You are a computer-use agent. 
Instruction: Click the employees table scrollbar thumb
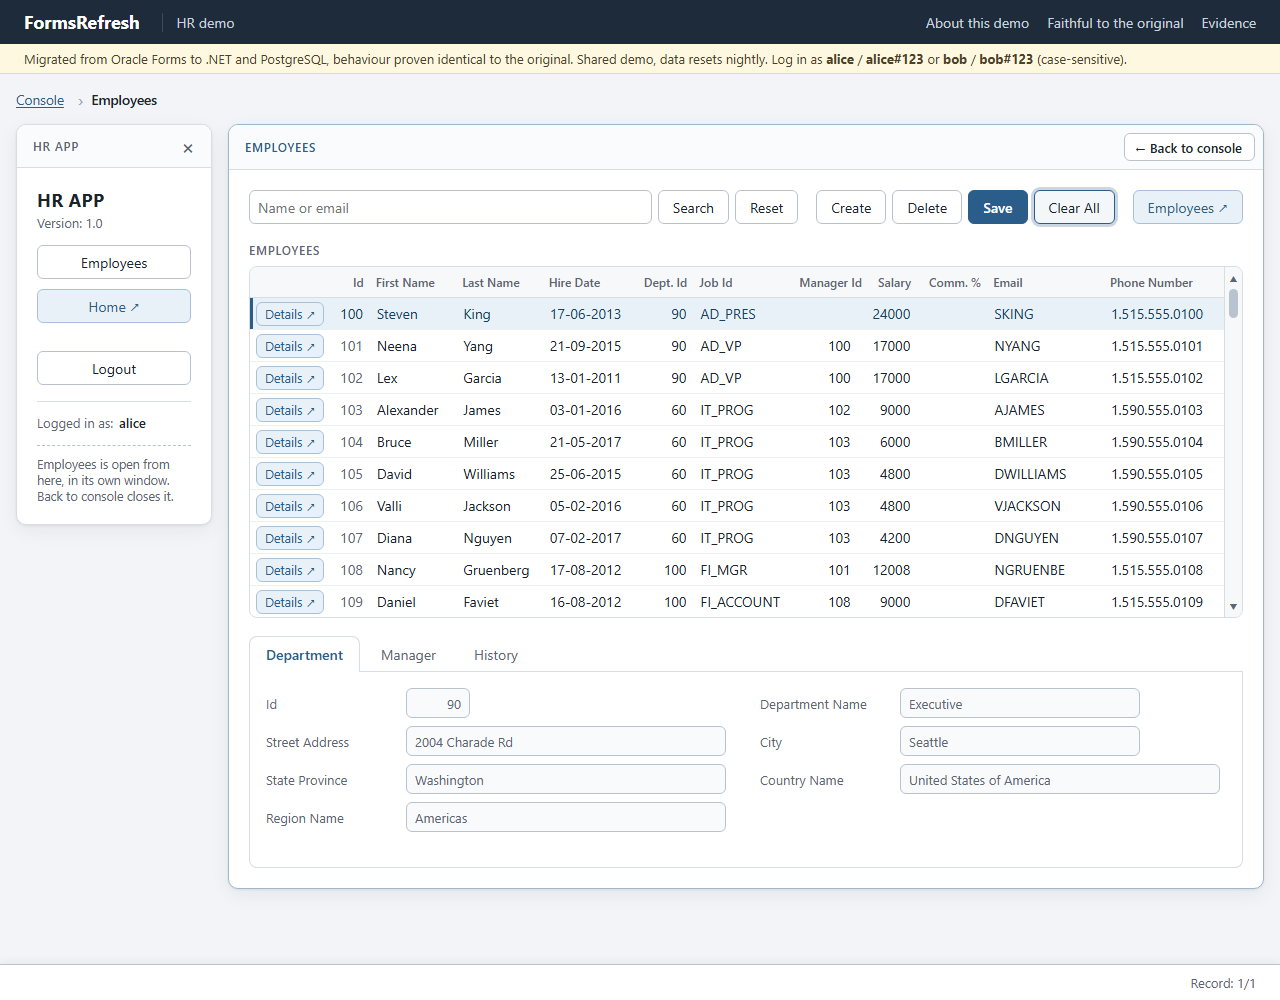pyautogui.click(x=1233, y=303)
